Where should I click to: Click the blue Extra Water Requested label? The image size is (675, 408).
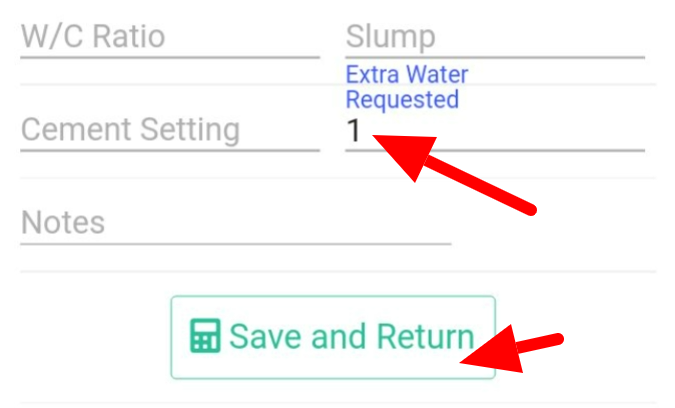(407, 87)
